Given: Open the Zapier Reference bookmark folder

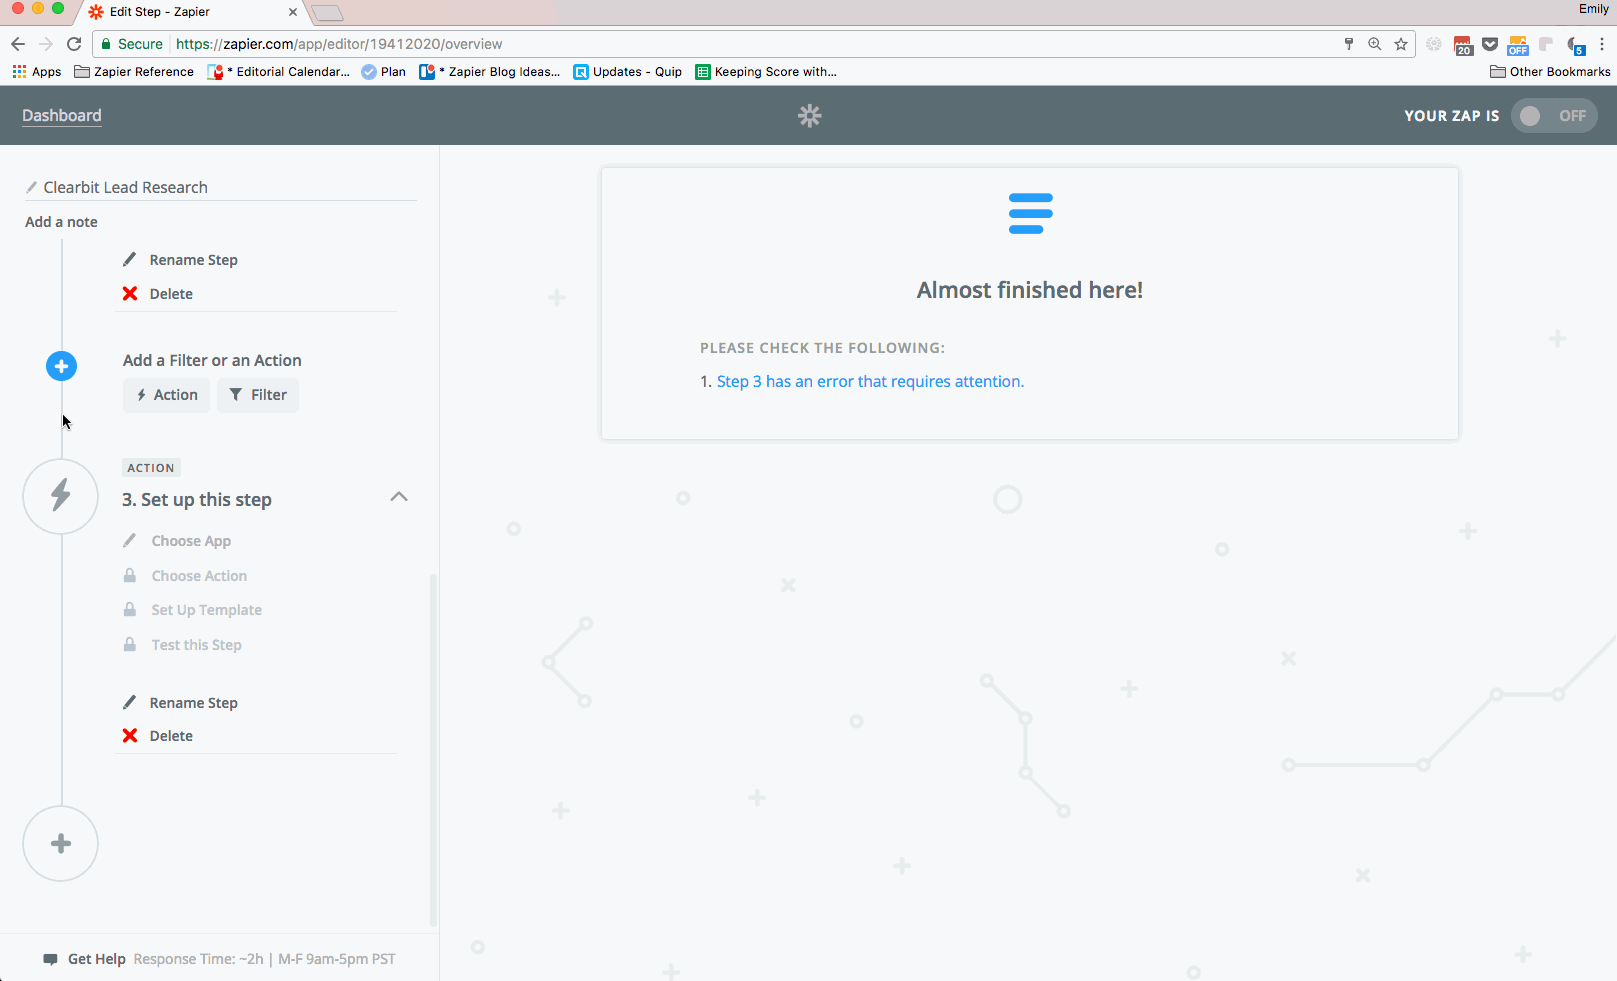Looking at the screenshot, I should (134, 72).
